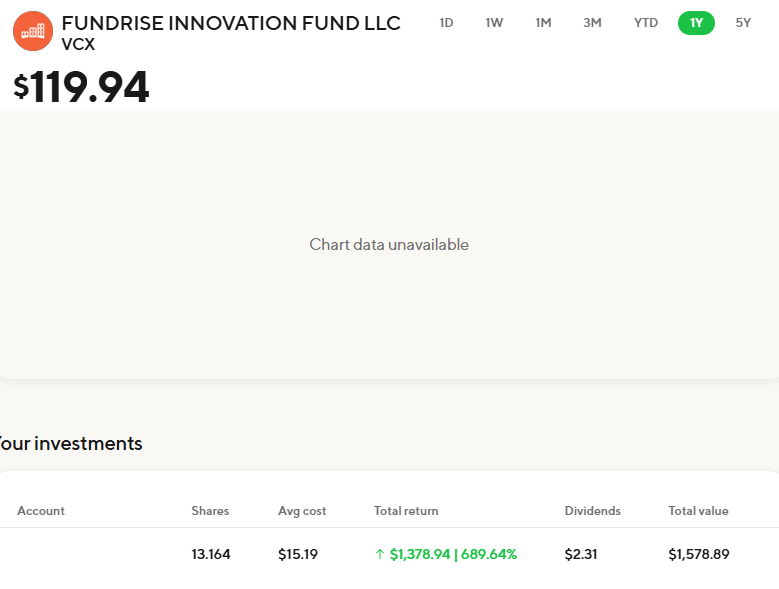The image size is (779, 589).
Task: Click the Chart data unavailable message
Action: [389, 245]
